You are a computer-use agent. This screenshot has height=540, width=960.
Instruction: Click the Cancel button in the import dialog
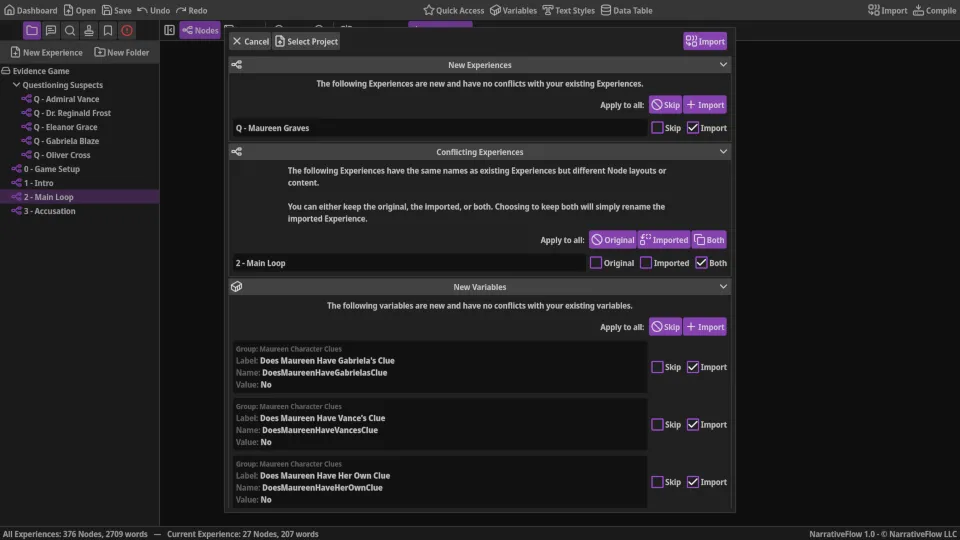pos(250,41)
